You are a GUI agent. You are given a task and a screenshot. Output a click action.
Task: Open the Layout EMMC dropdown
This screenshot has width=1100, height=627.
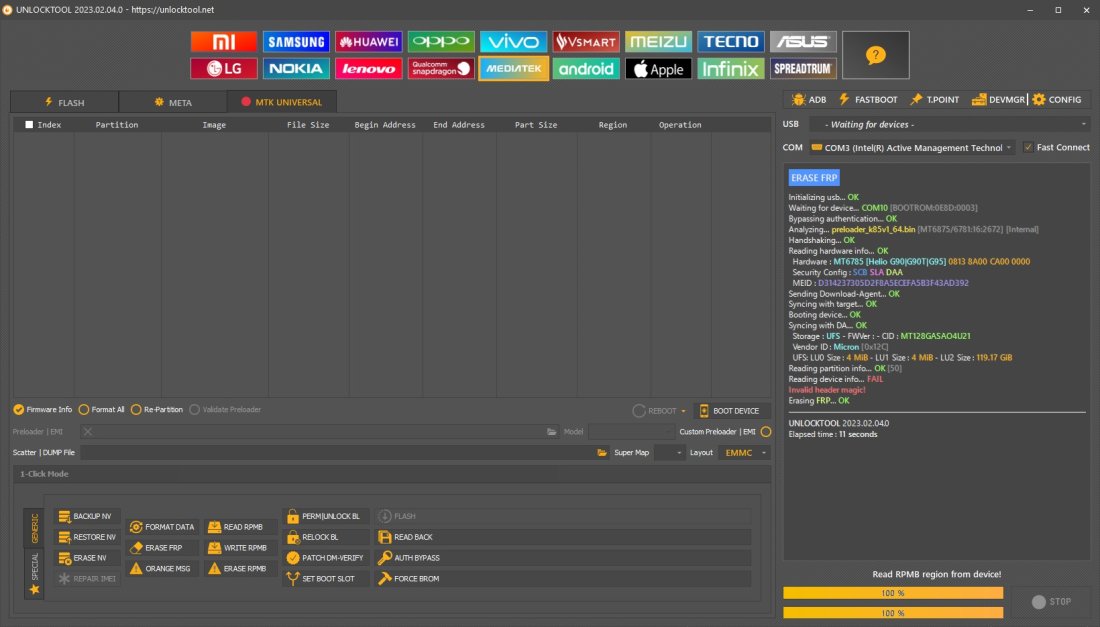pyautogui.click(x=744, y=453)
